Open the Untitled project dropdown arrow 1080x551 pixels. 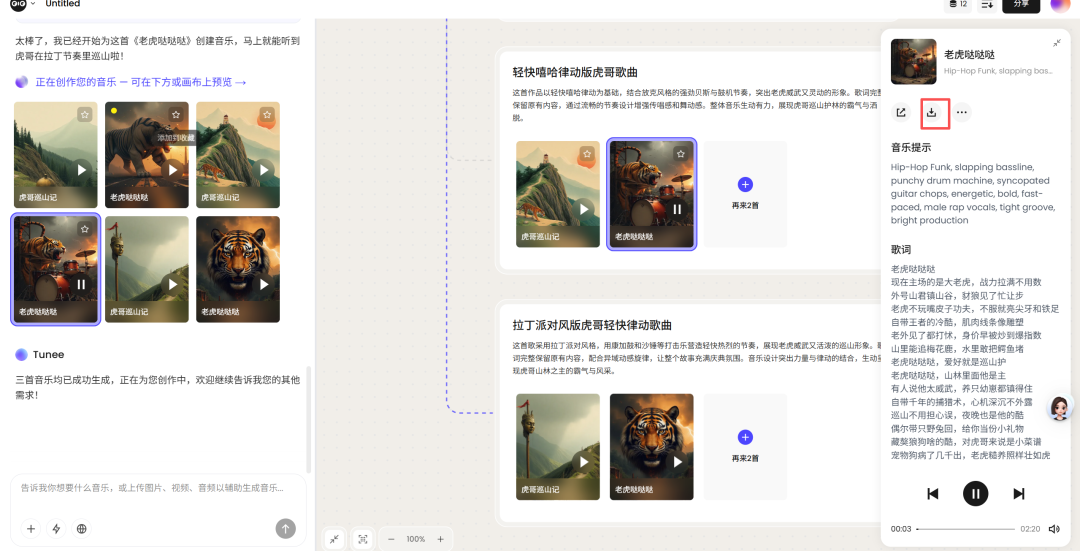pos(33,4)
